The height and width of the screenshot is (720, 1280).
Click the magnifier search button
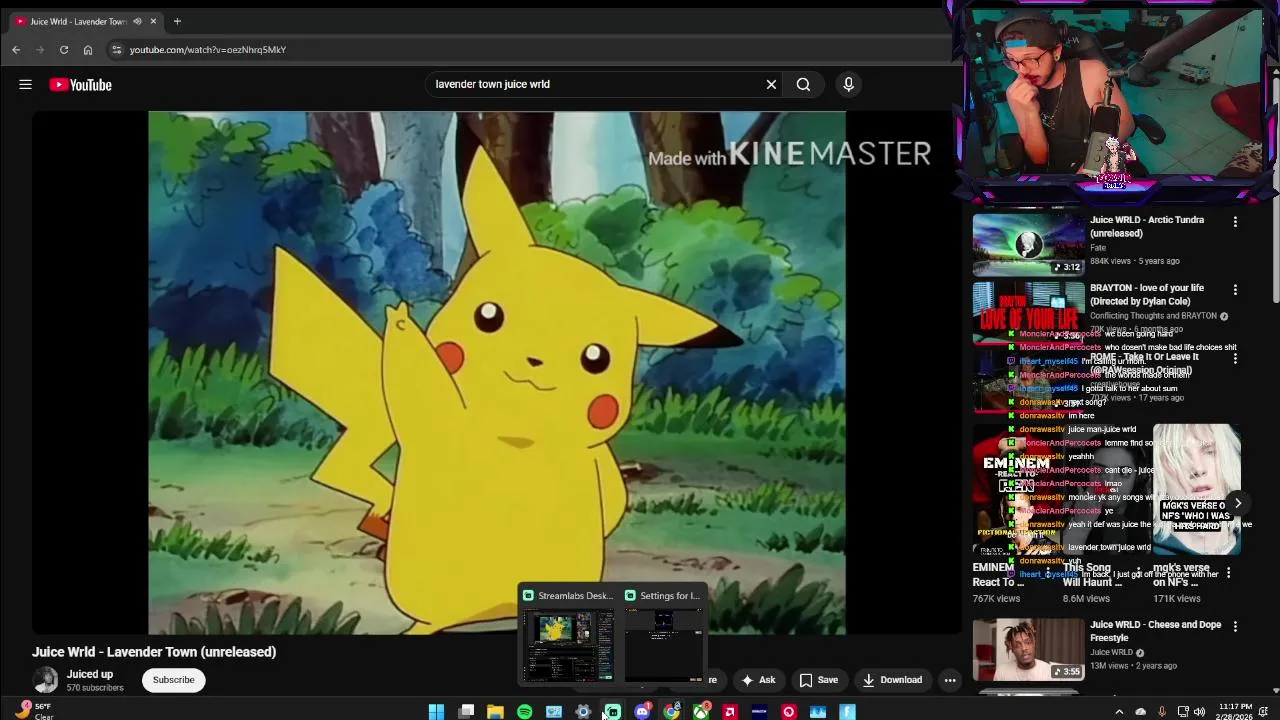click(803, 85)
